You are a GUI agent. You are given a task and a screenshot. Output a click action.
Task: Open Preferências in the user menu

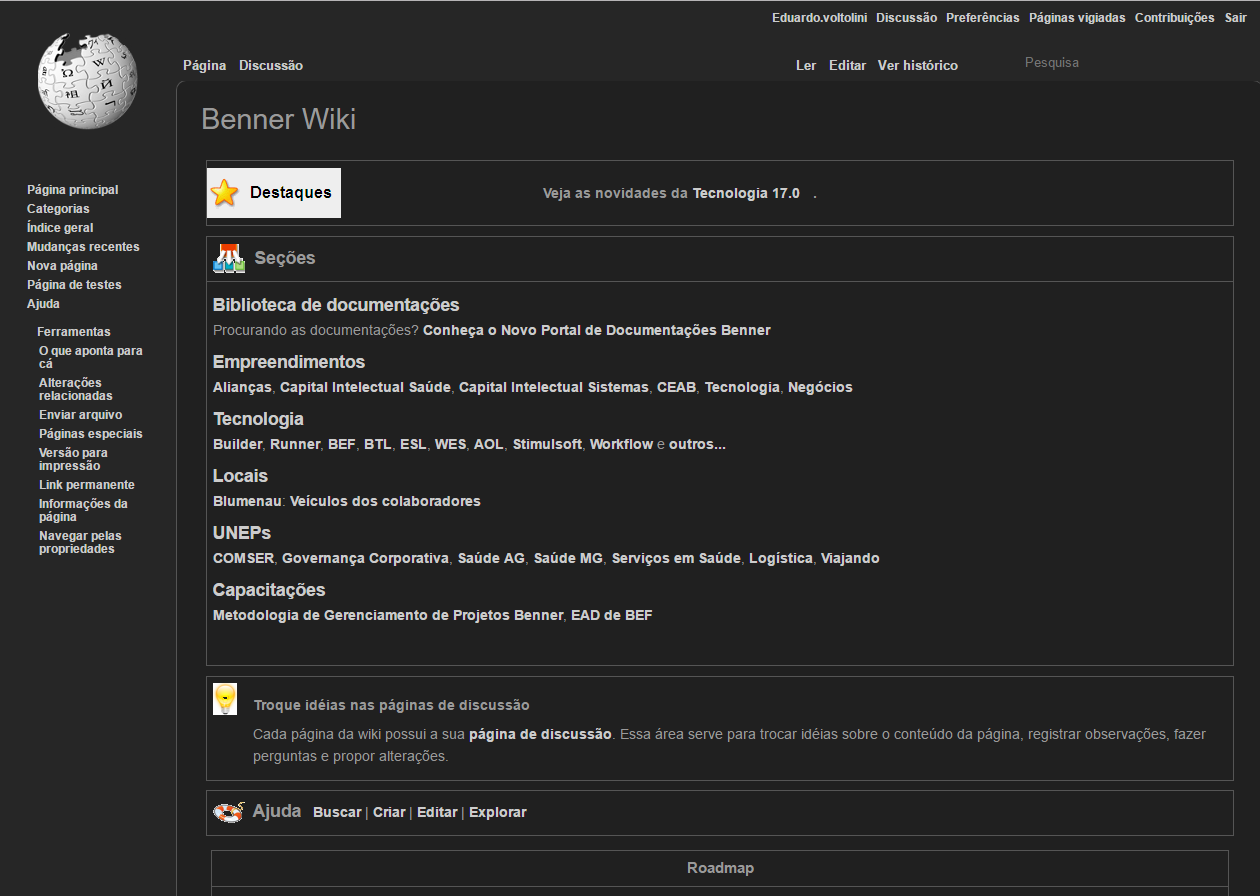(x=982, y=18)
